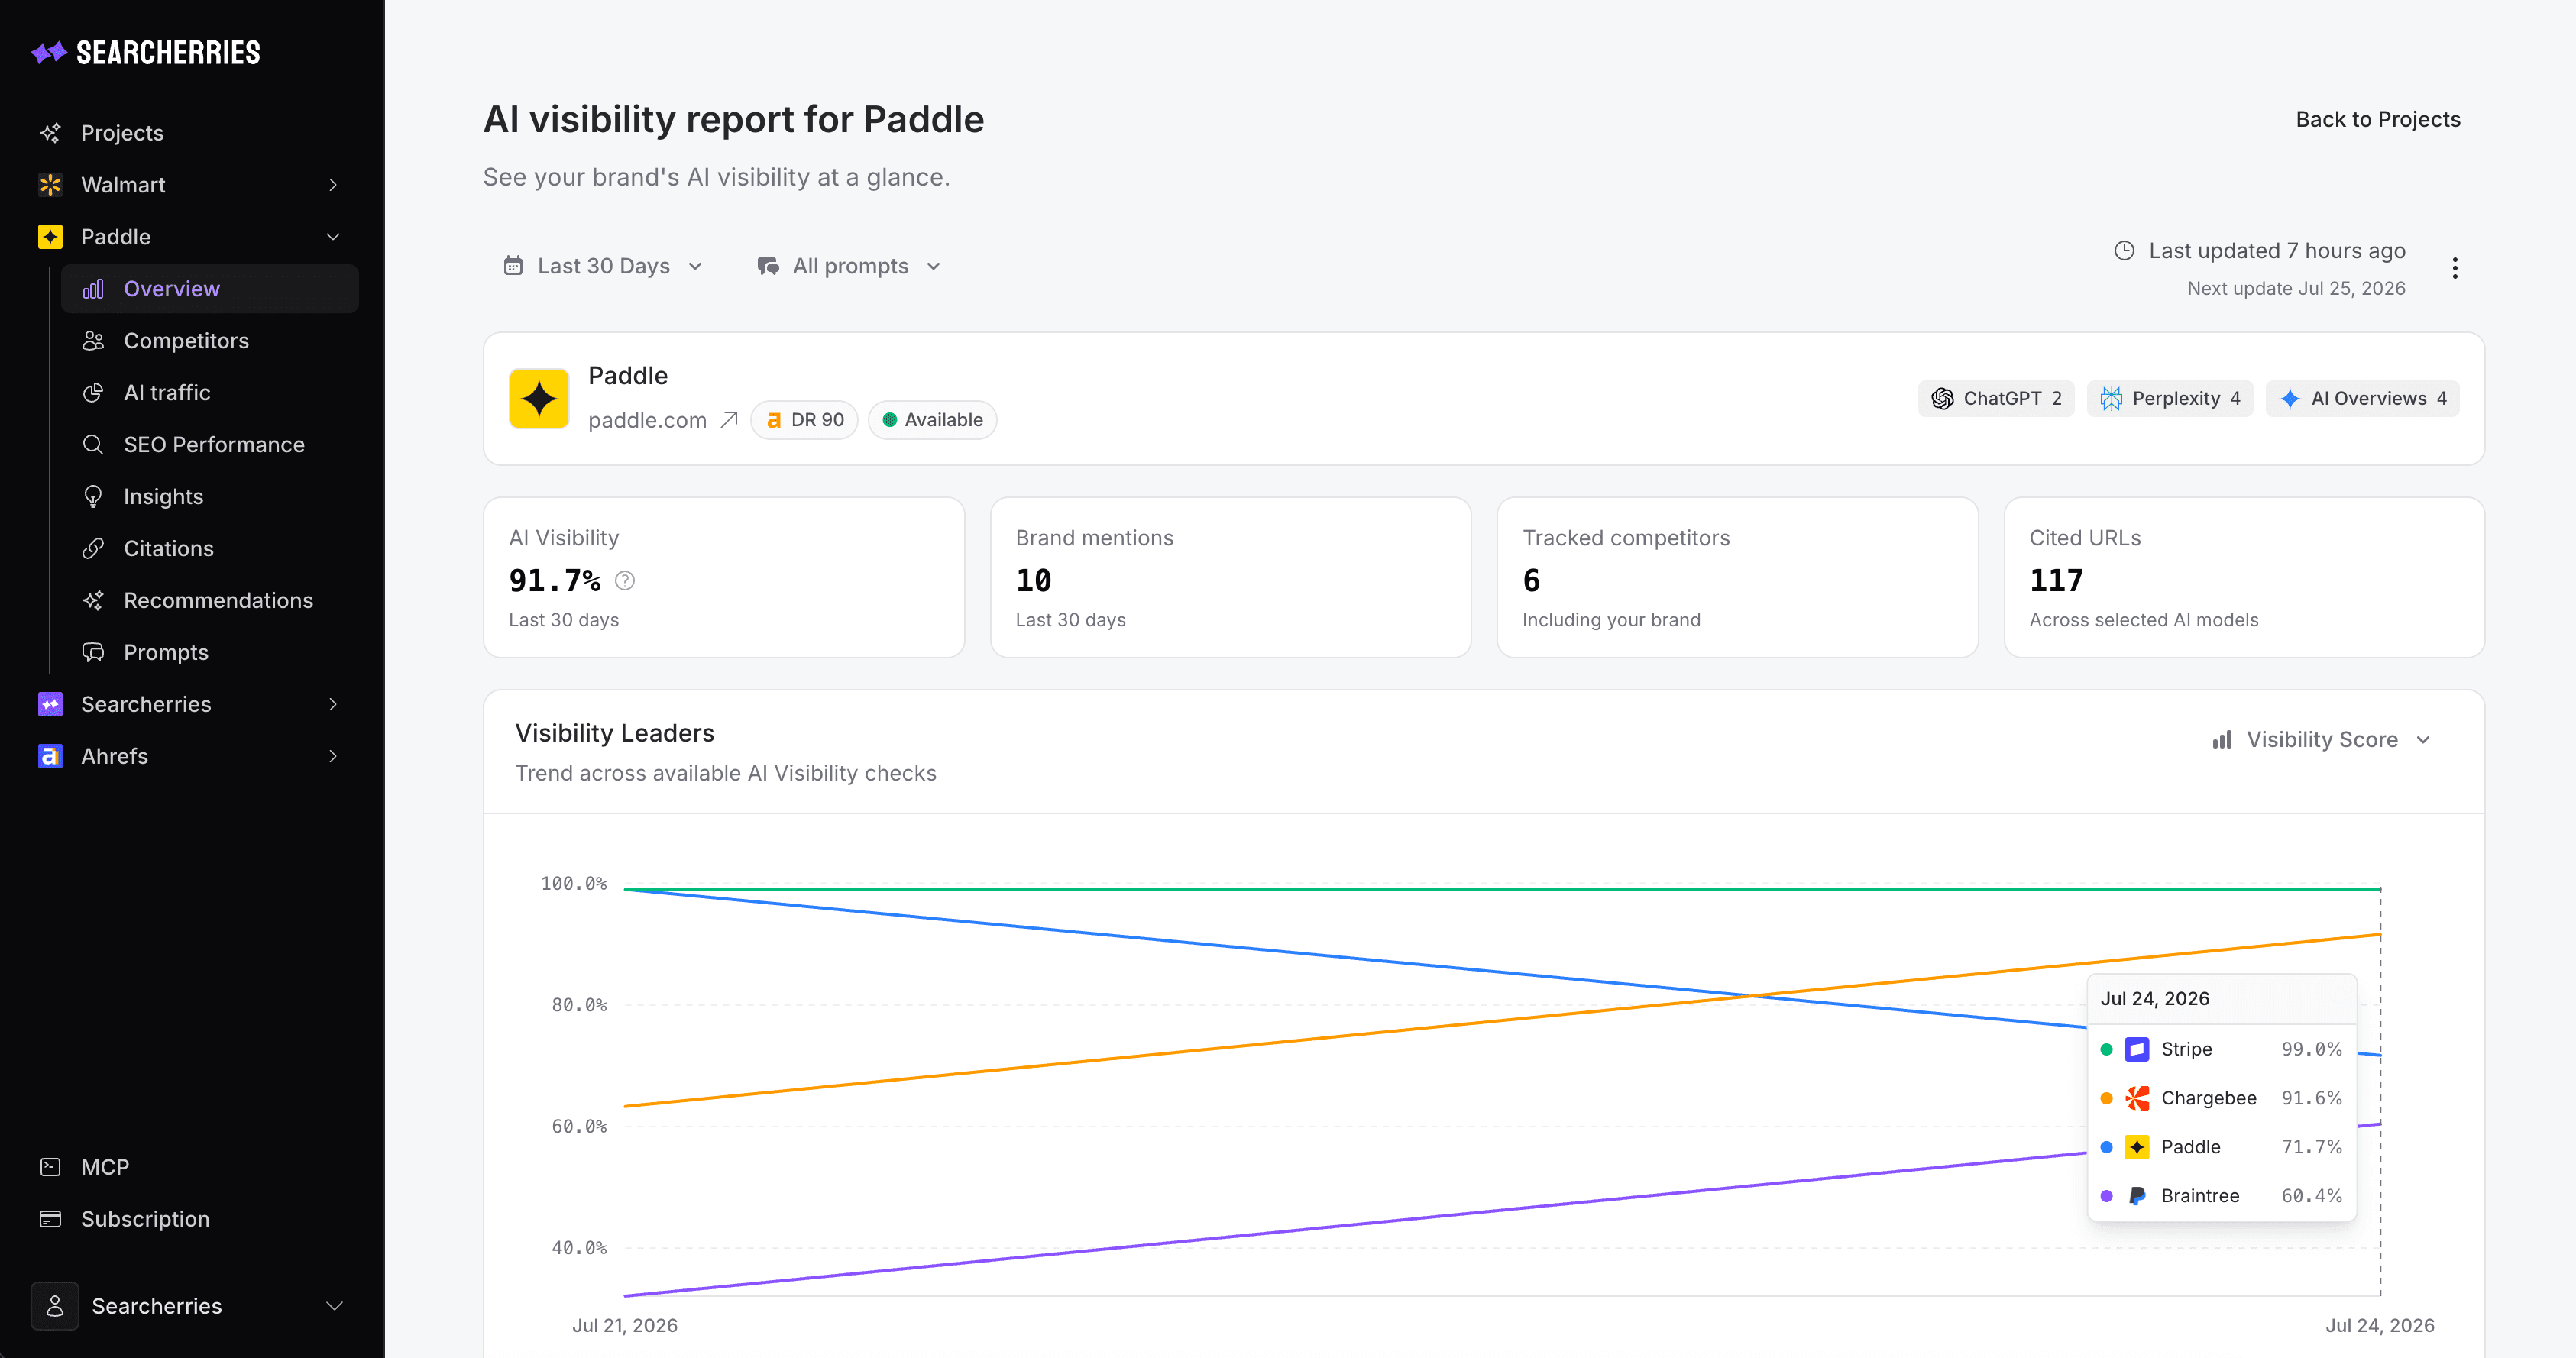Open the Insights page

[x=210, y=497]
